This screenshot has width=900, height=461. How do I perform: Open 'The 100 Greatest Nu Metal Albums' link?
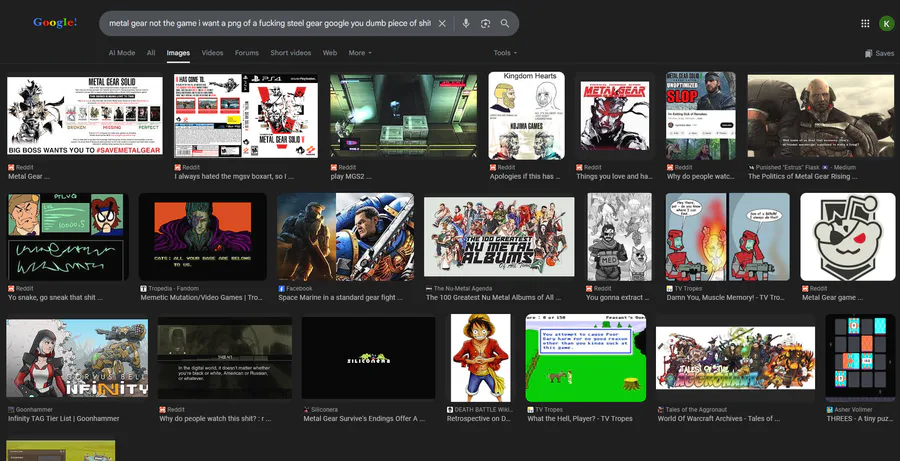(x=493, y=298)
